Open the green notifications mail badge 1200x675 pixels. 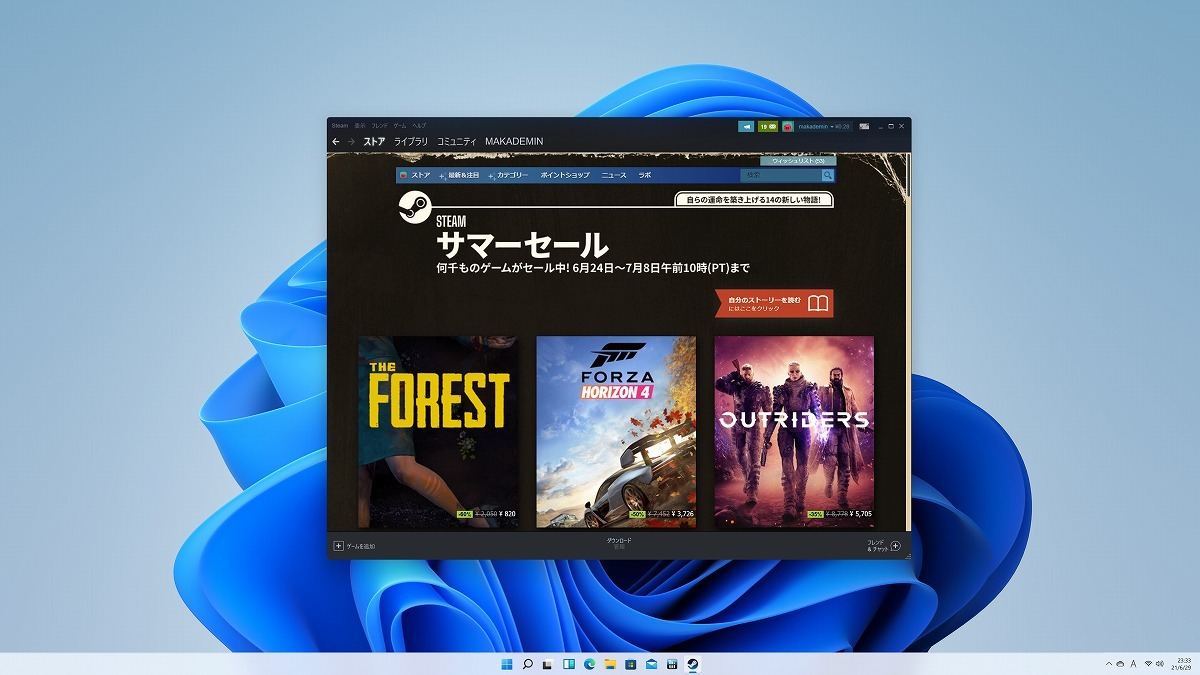coord(770,127)
